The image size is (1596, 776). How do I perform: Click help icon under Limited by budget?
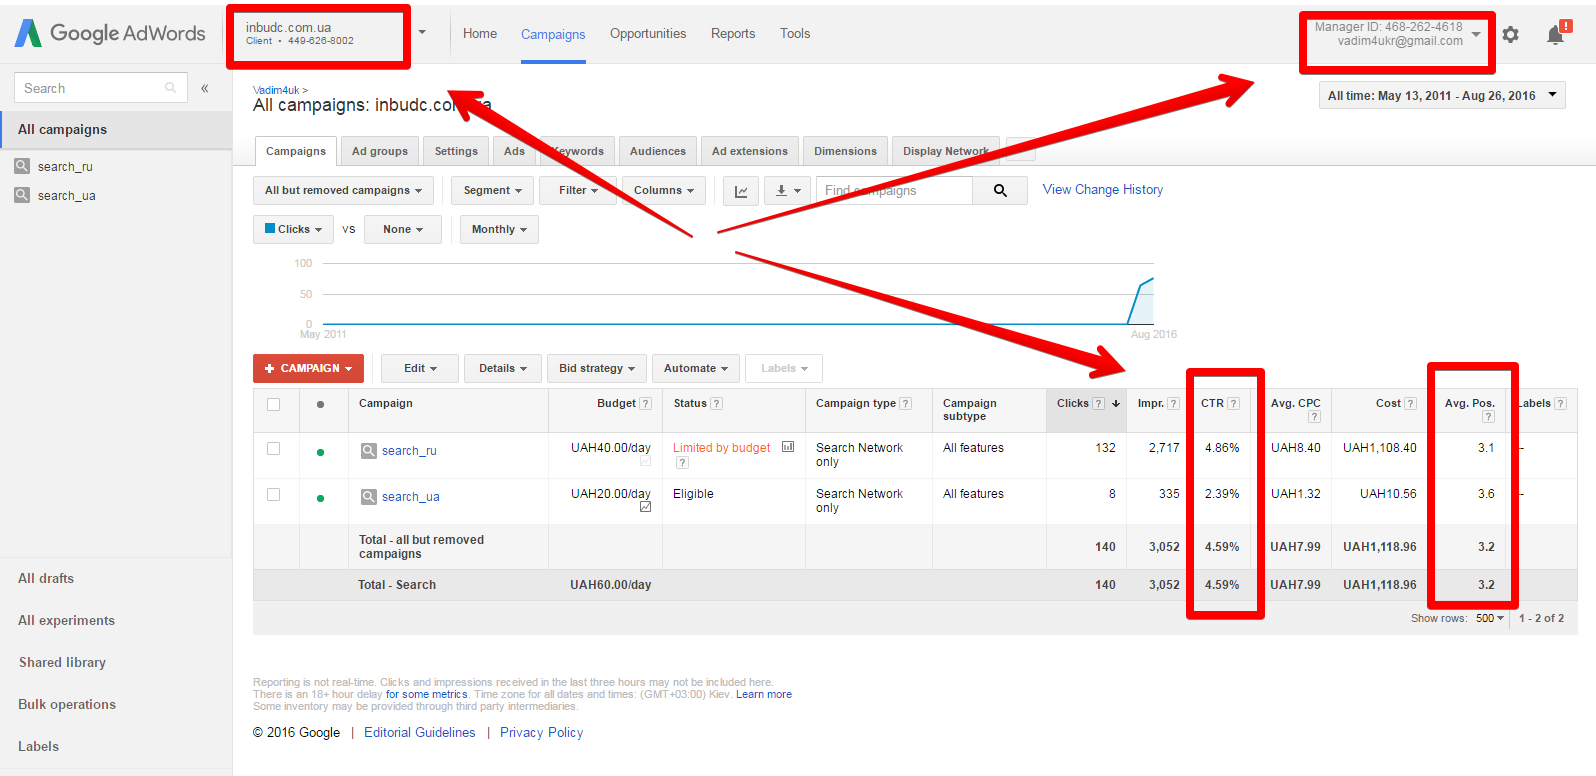click(x=682, y=463)
